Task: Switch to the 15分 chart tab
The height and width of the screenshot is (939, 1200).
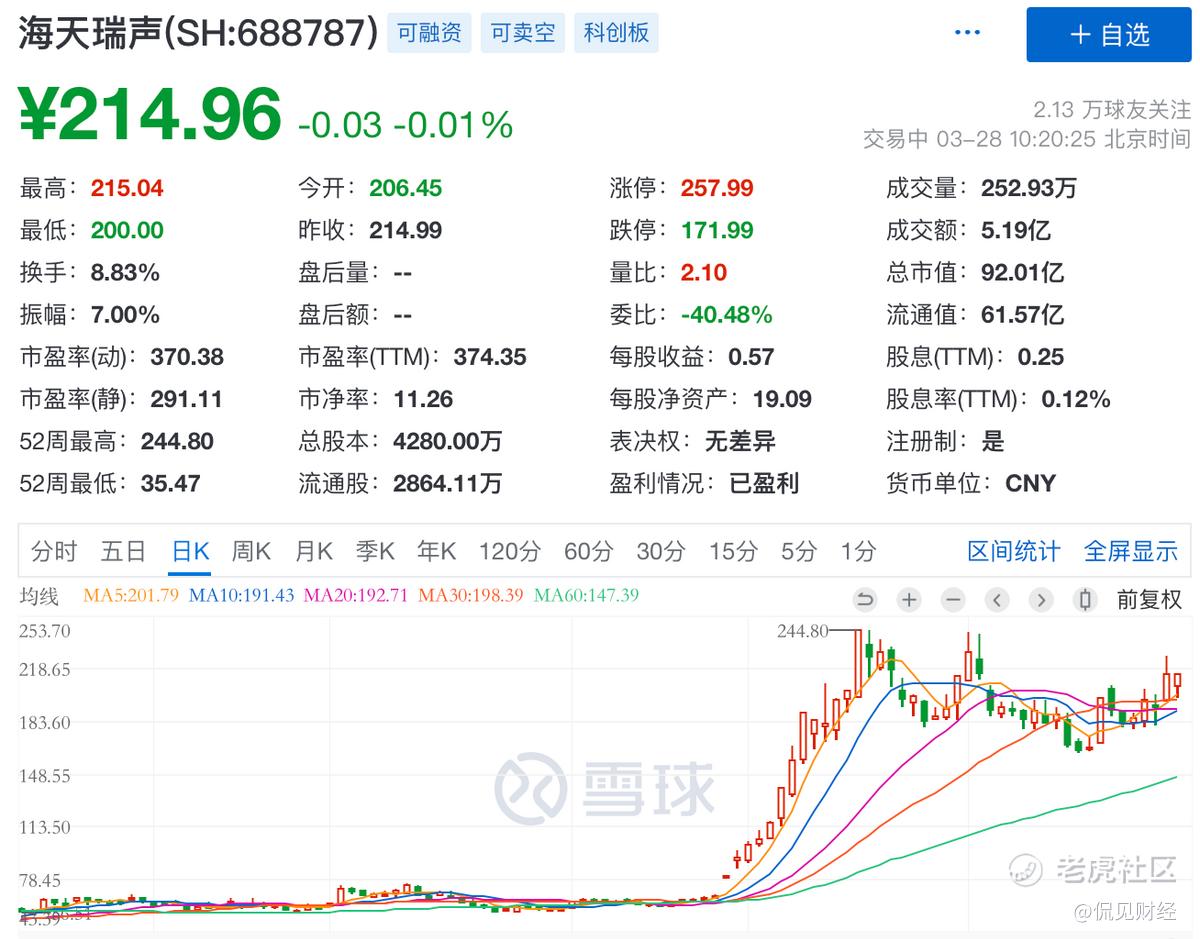Action: tap(733, 551)
